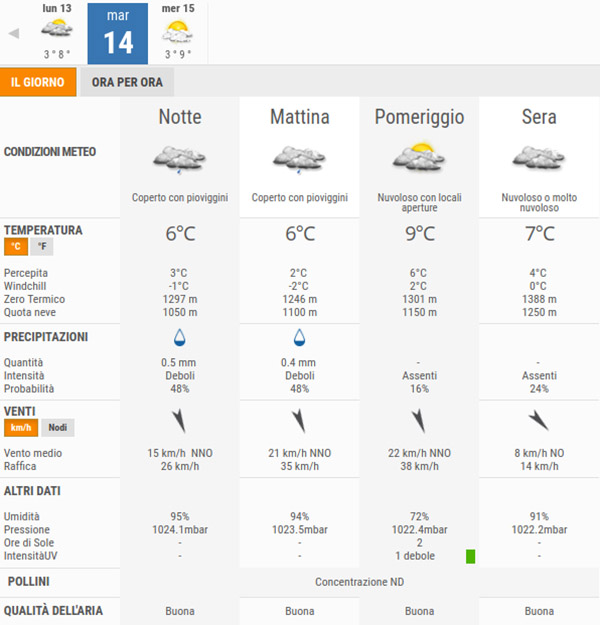This screenshot has width=600, height=625.
Task: Click the Concentrazione ND pollen text
Action: coord(360,582)
